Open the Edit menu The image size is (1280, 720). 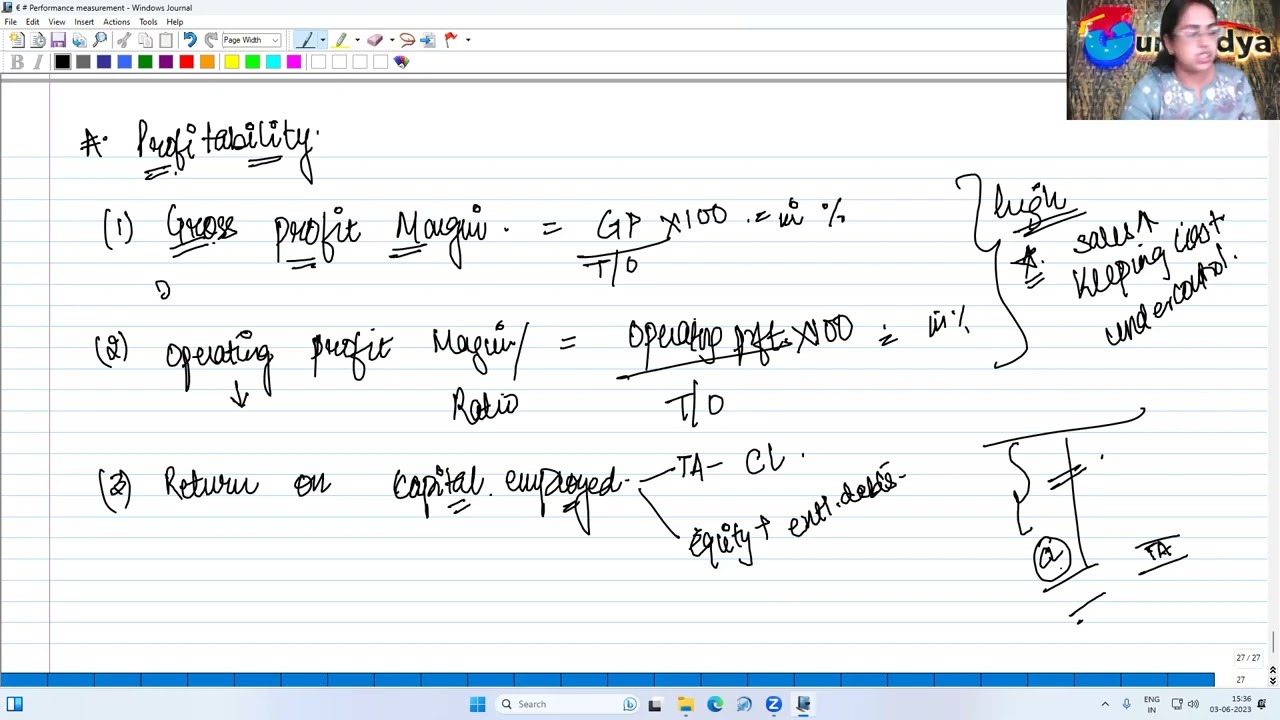point(33,22)
